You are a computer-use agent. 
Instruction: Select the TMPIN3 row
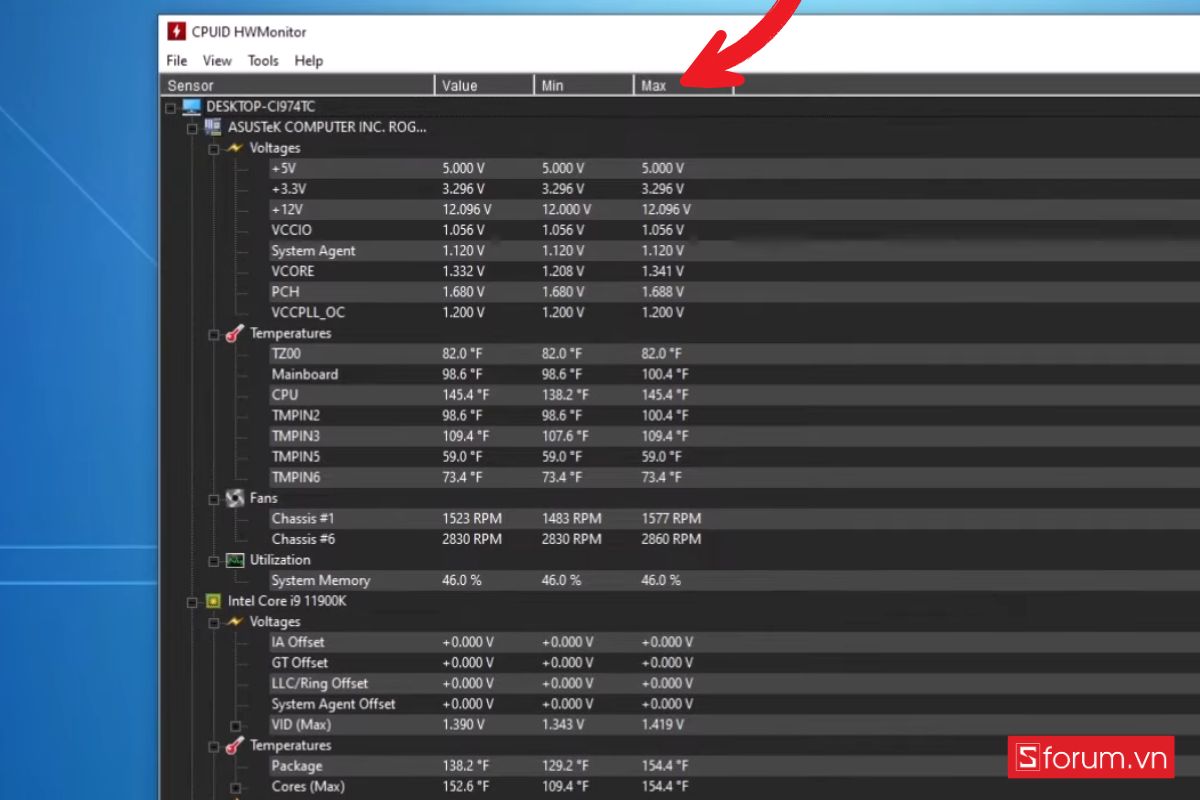click(735, 436)
